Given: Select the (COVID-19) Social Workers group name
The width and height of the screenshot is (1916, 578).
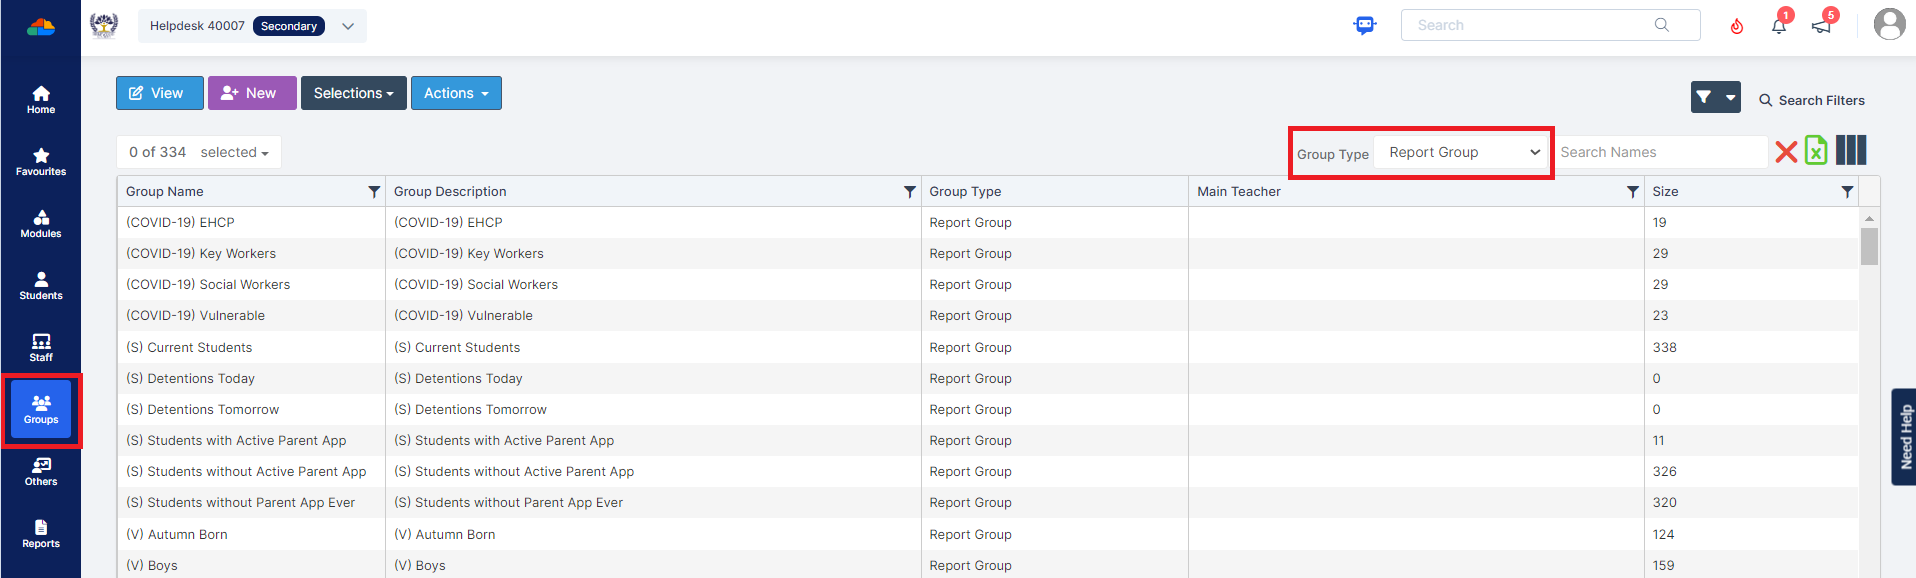Looking at the screenshot, I should 208,284.
